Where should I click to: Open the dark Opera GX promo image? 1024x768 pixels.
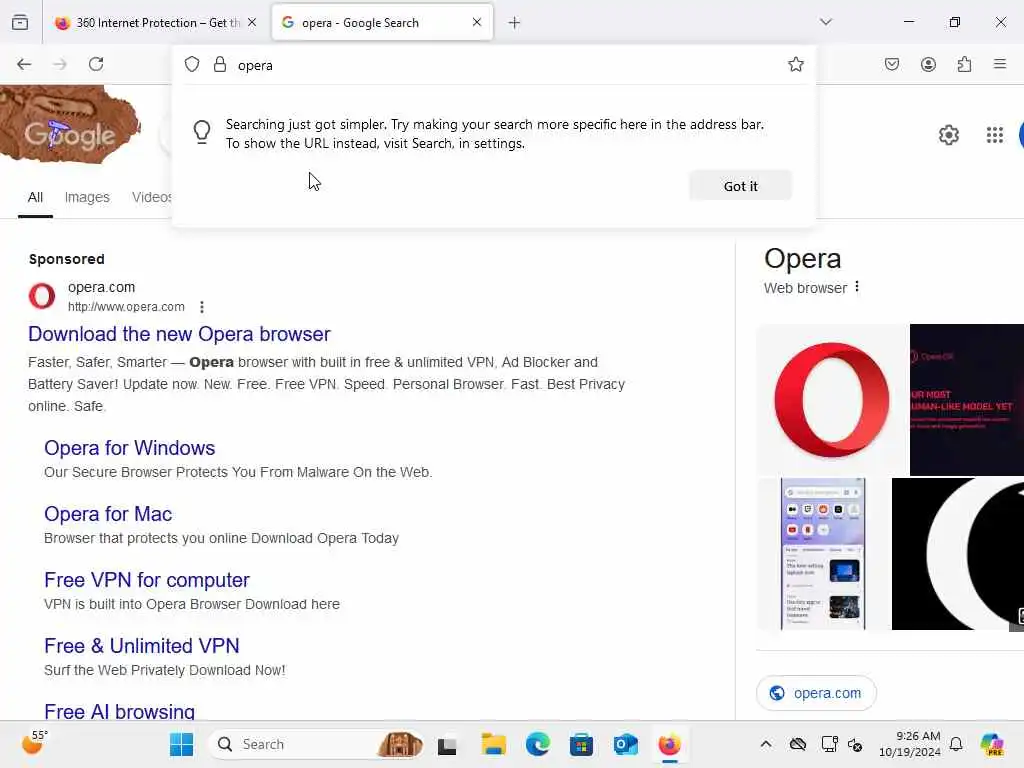pos(967,400)
